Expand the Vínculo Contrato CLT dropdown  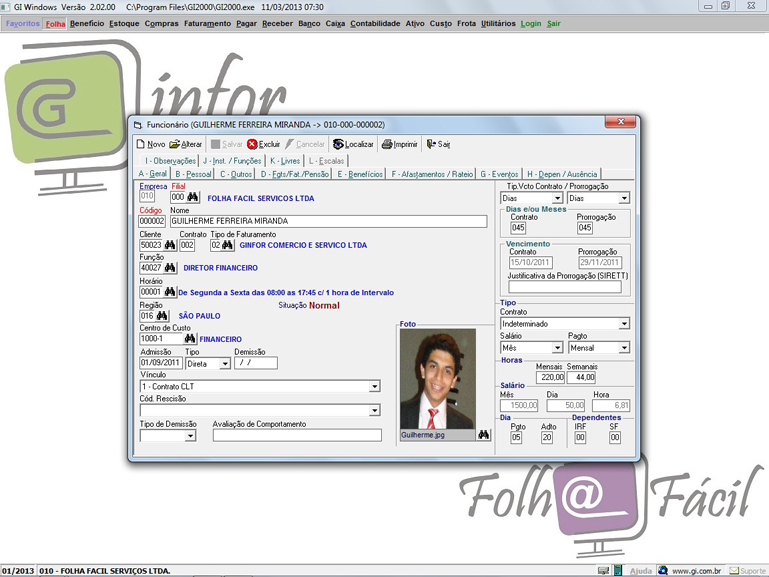tap(374, 386)
